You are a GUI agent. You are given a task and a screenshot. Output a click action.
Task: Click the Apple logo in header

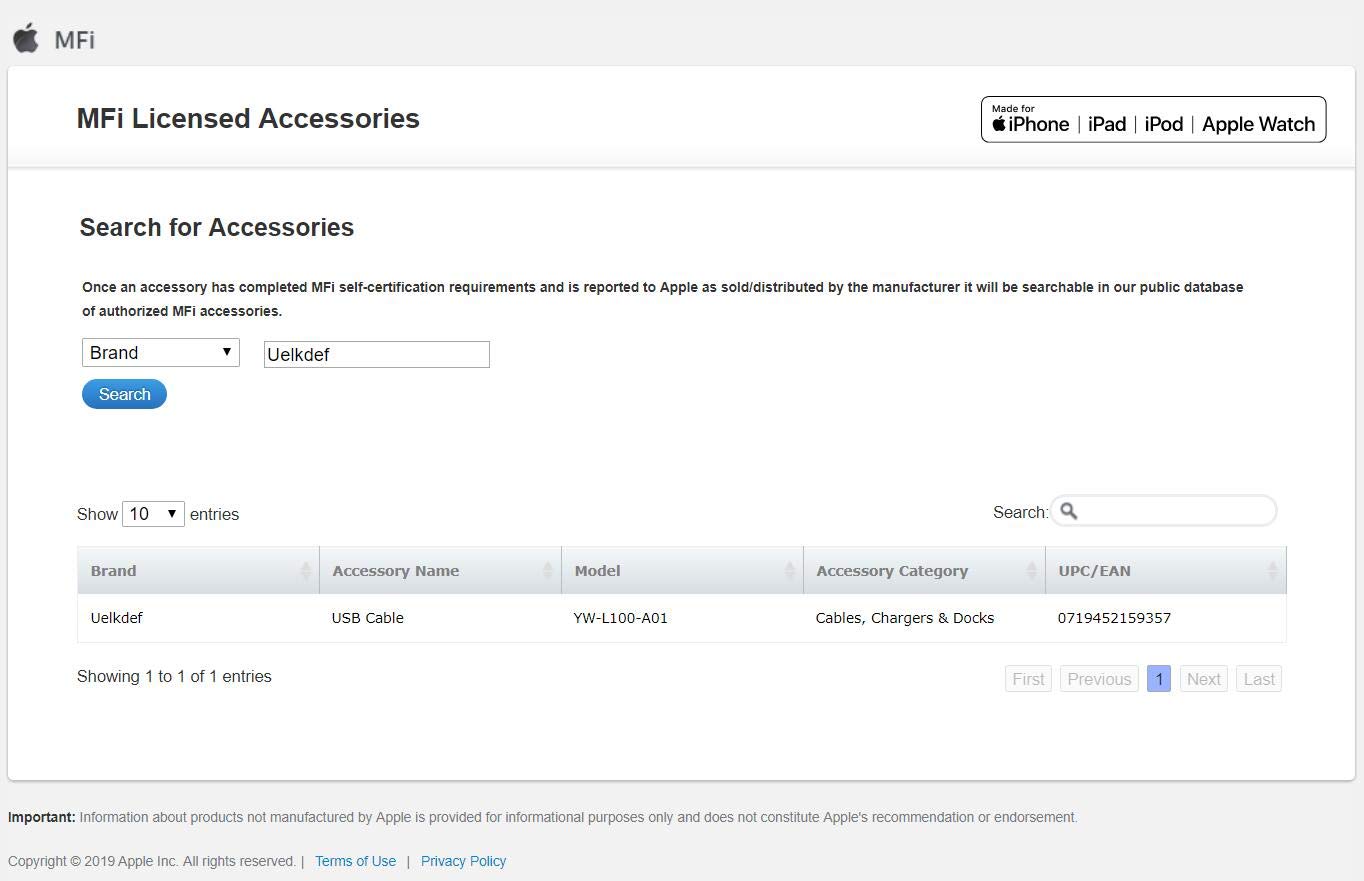tap(26, 38)
